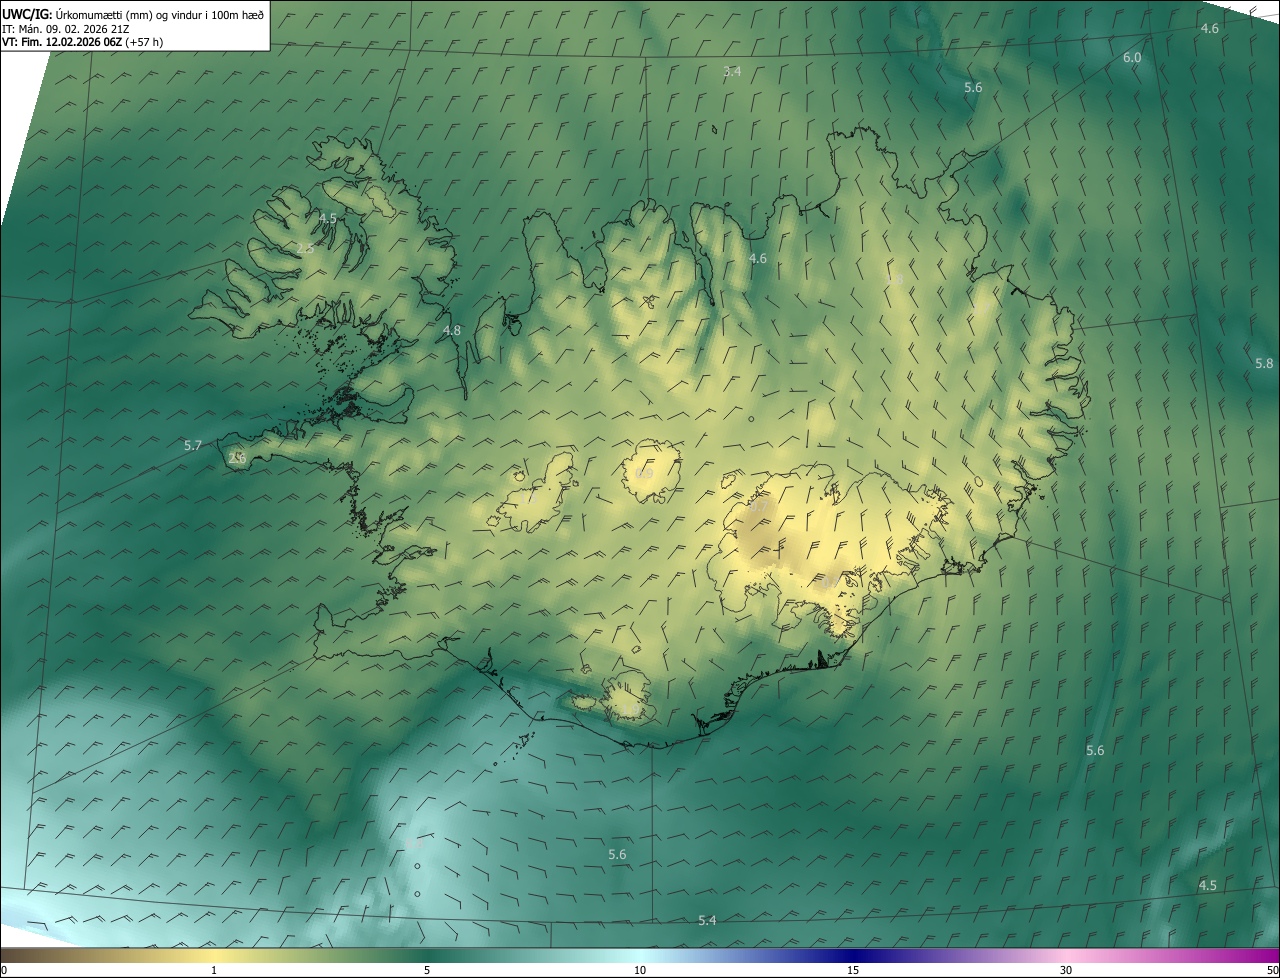Click the 4.6 label beside the 6.0 label
This screenshot has width=1280, height=978.
click(x=1209, y=28)
